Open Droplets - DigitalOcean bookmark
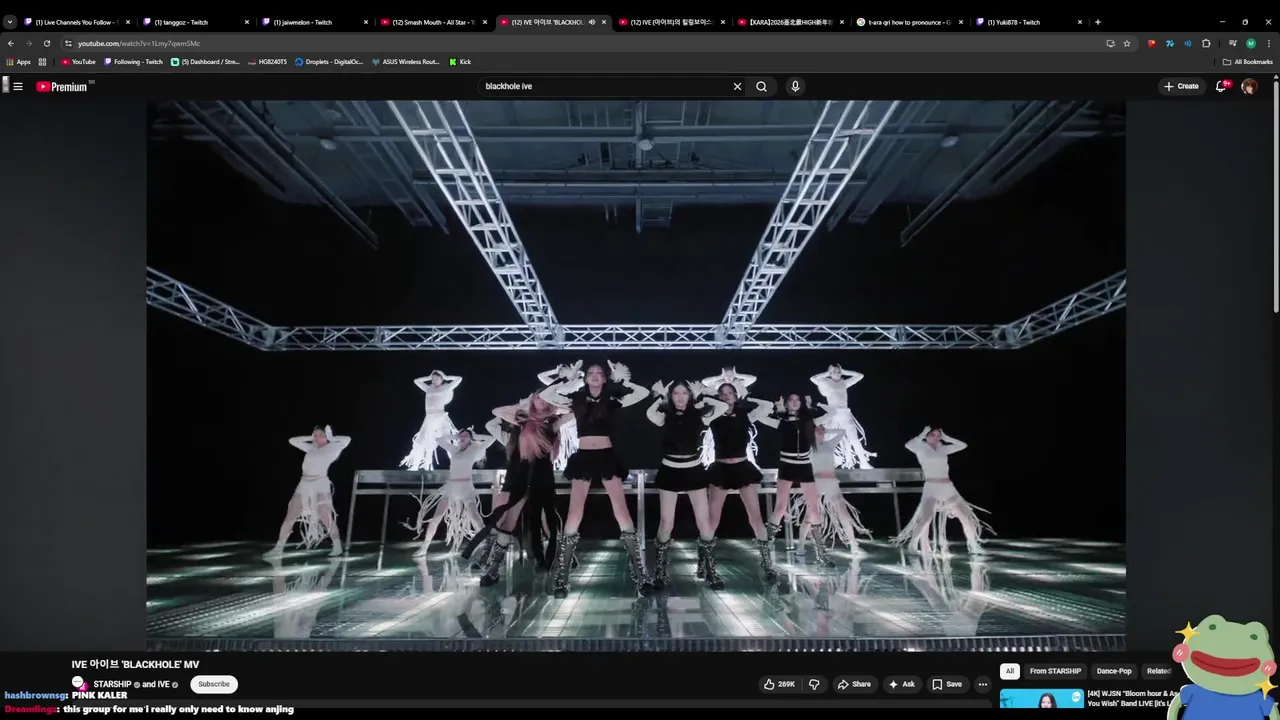This screenshot has height=720, width=1280. click(x=329, y=62)
